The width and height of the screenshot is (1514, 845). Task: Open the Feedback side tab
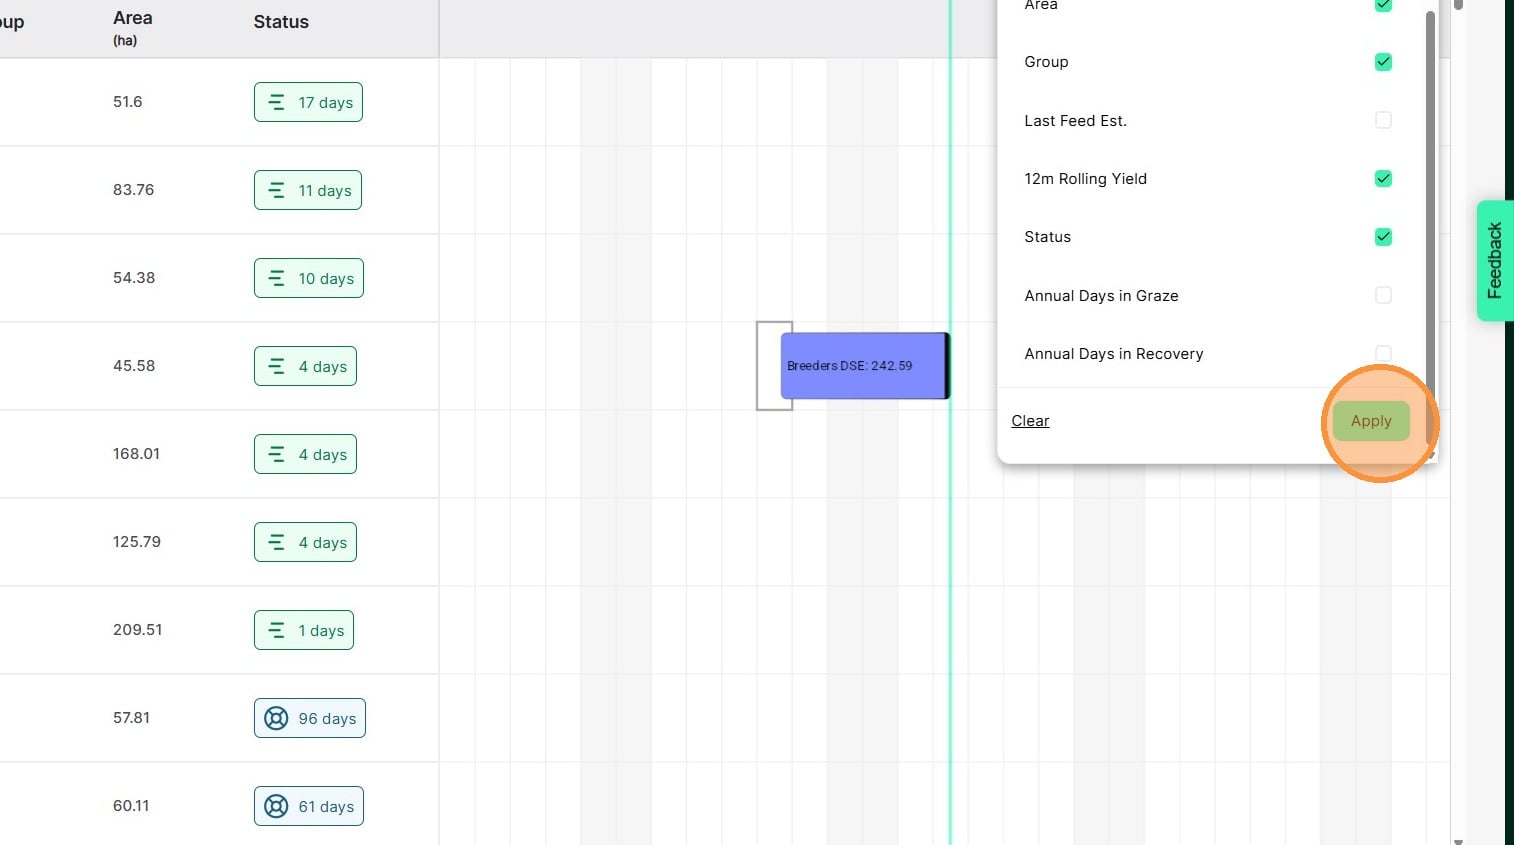point(1495,260)
